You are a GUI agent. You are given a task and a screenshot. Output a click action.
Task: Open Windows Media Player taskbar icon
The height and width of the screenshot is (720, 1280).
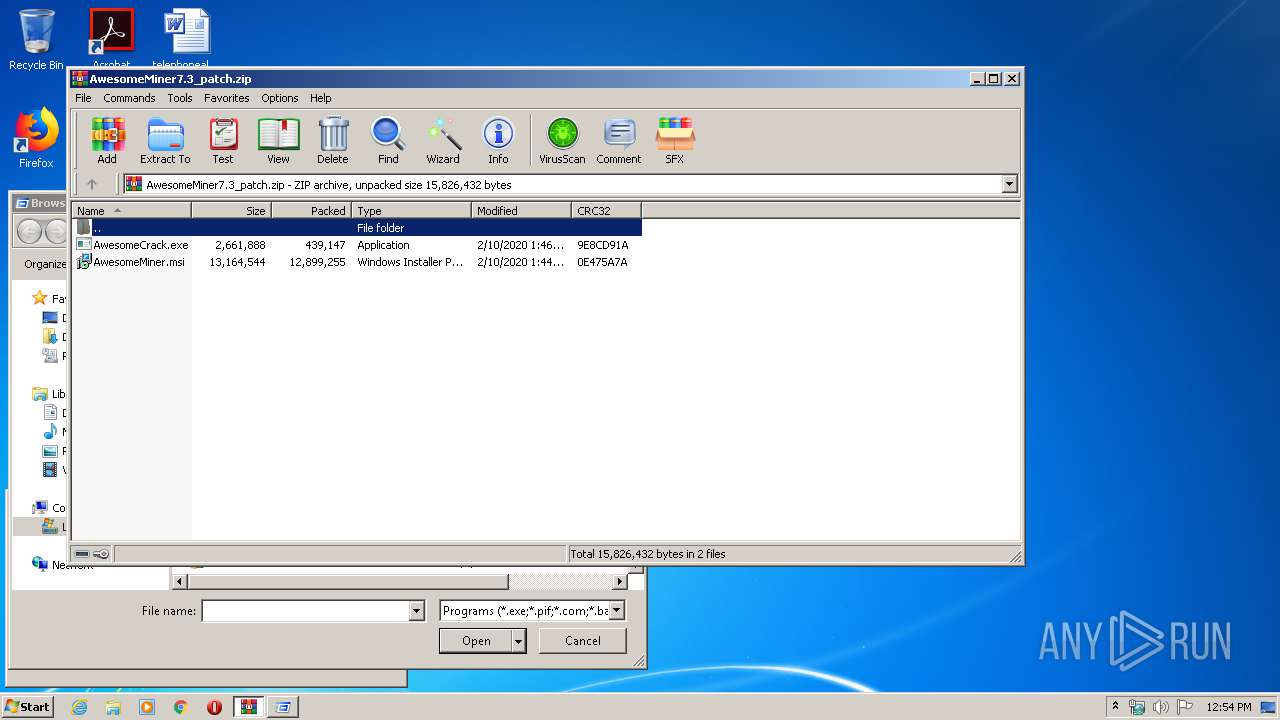pyautogui.click(x=147, y=707)
